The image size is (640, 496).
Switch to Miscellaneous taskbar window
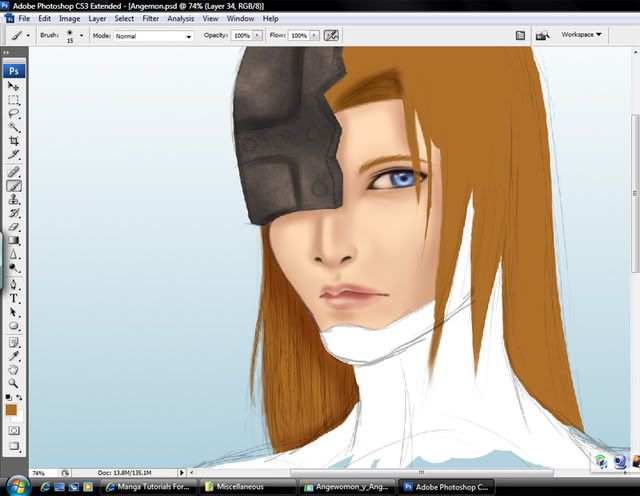[x=248, y=487]
